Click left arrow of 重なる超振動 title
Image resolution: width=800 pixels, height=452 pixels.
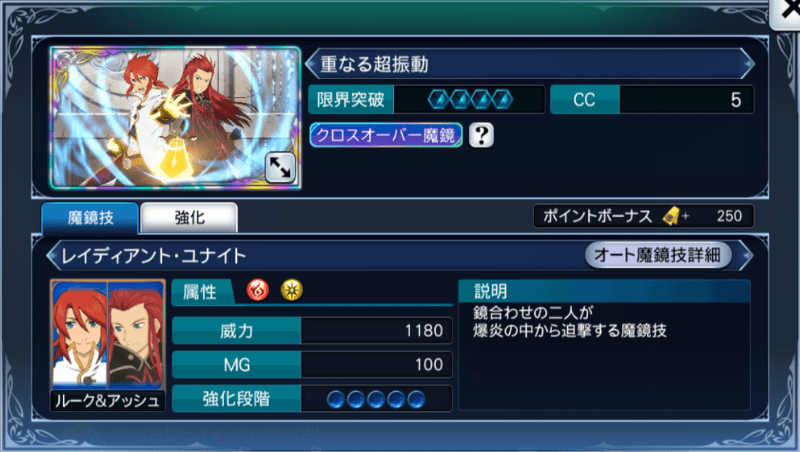[311, 64]
